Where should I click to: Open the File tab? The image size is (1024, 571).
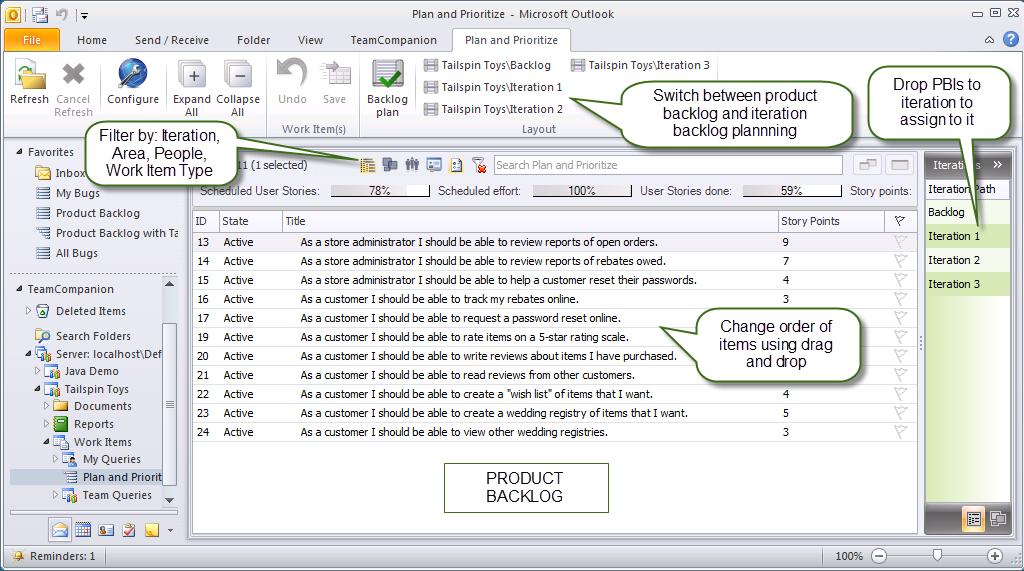[x=32, y=40]
